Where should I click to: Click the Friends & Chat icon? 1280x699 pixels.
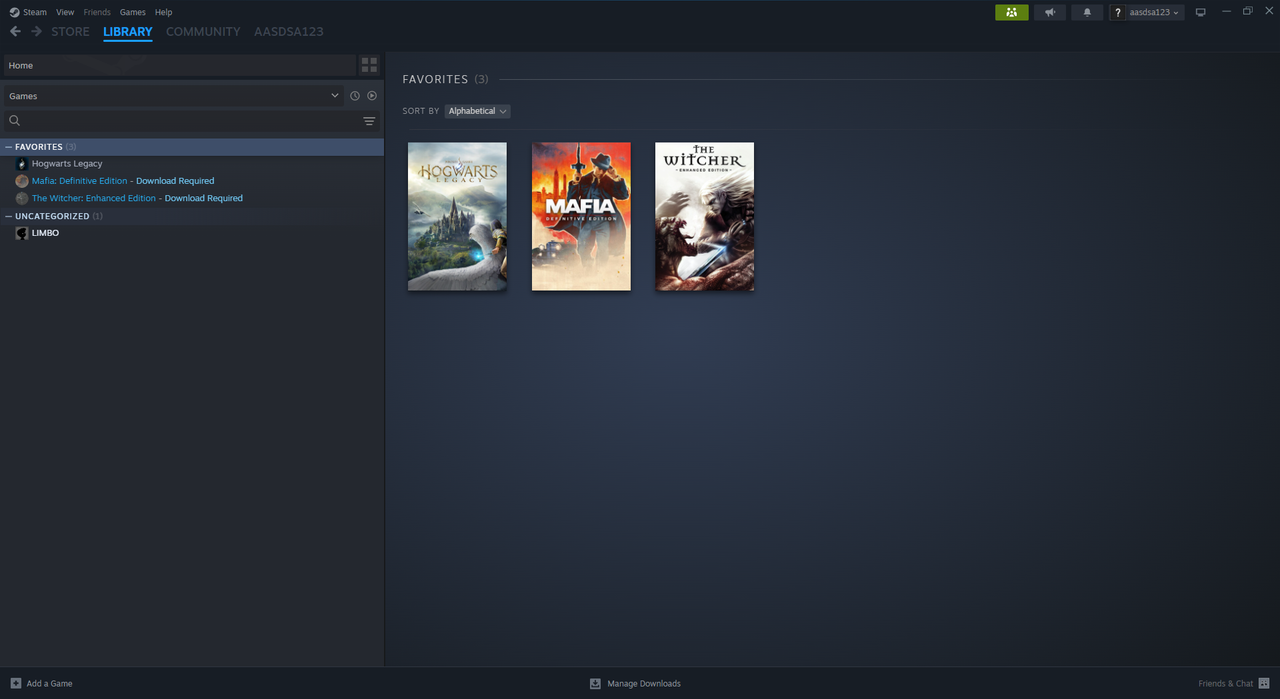click(1264, 683)
